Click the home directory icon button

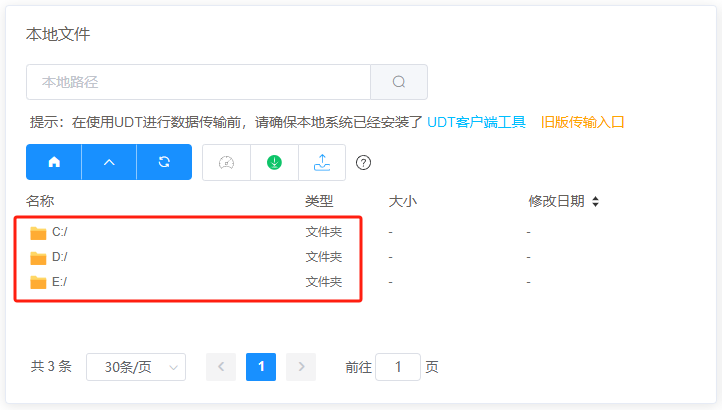[x=54, y=162]
